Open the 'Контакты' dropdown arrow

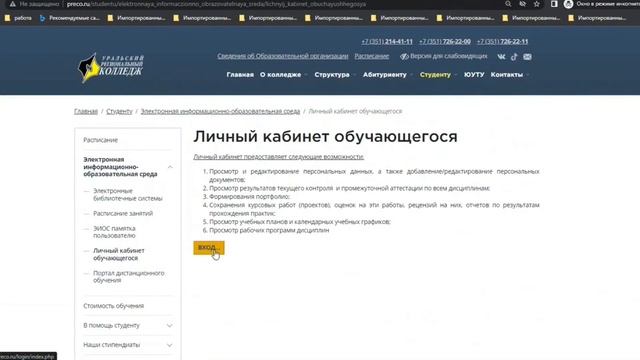527,75
